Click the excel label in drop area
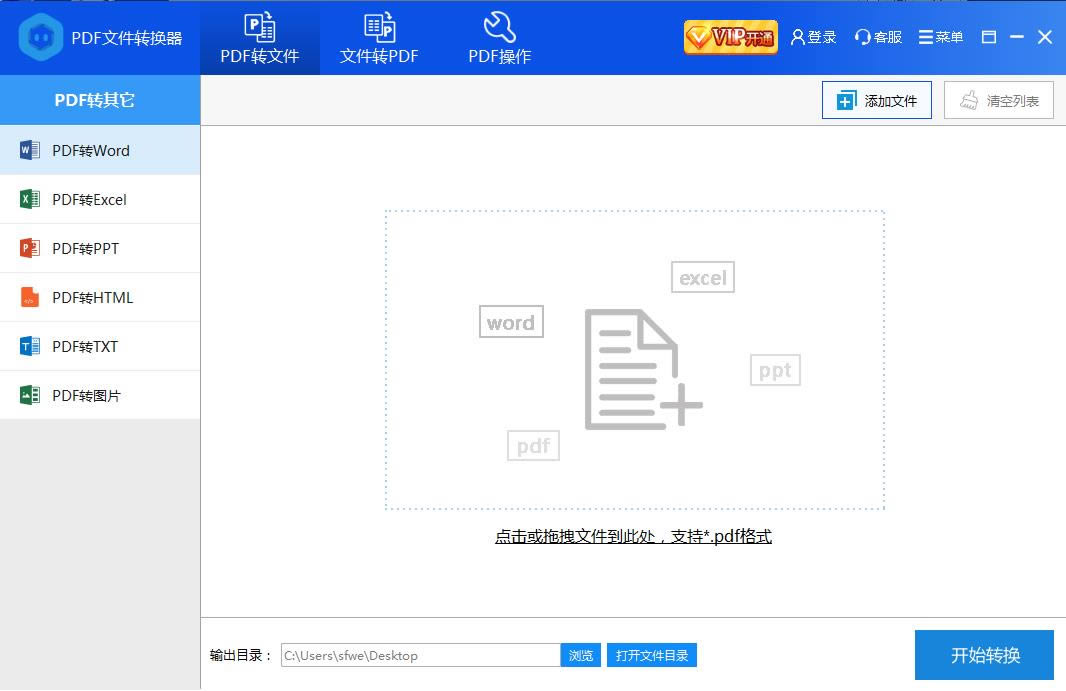This screenshot has height=691, width=1066. pyautogui.click(x=703, y=277)
